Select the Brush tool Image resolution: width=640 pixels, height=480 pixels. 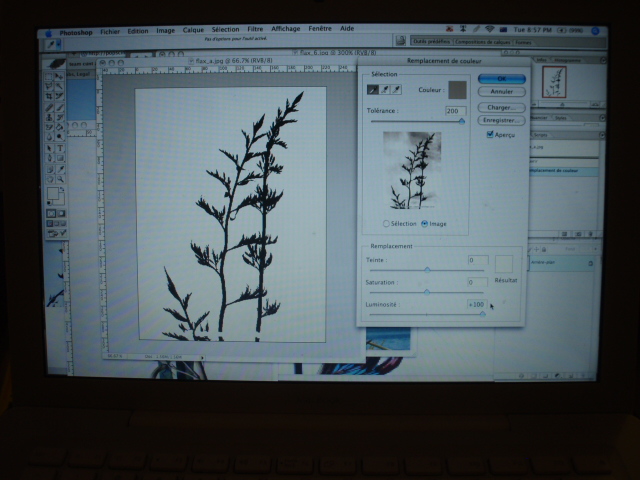click(60, 108)
